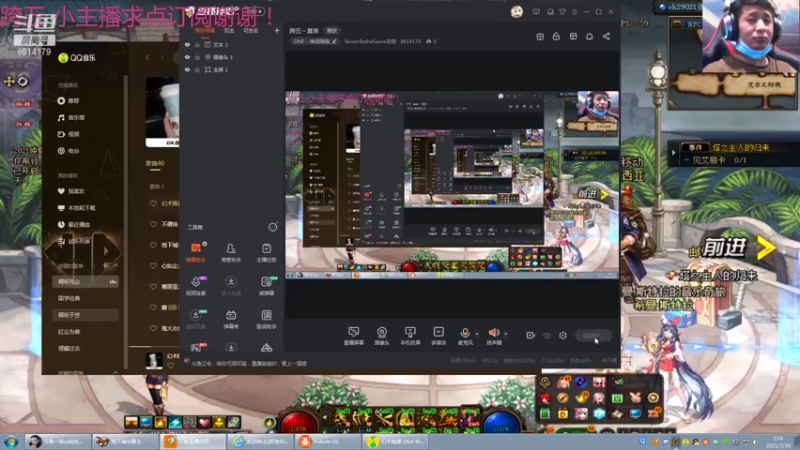This screenshot has height=450, width=800.
Task: Lock the 摄像头 1 source layer
Action: [197, 57]
